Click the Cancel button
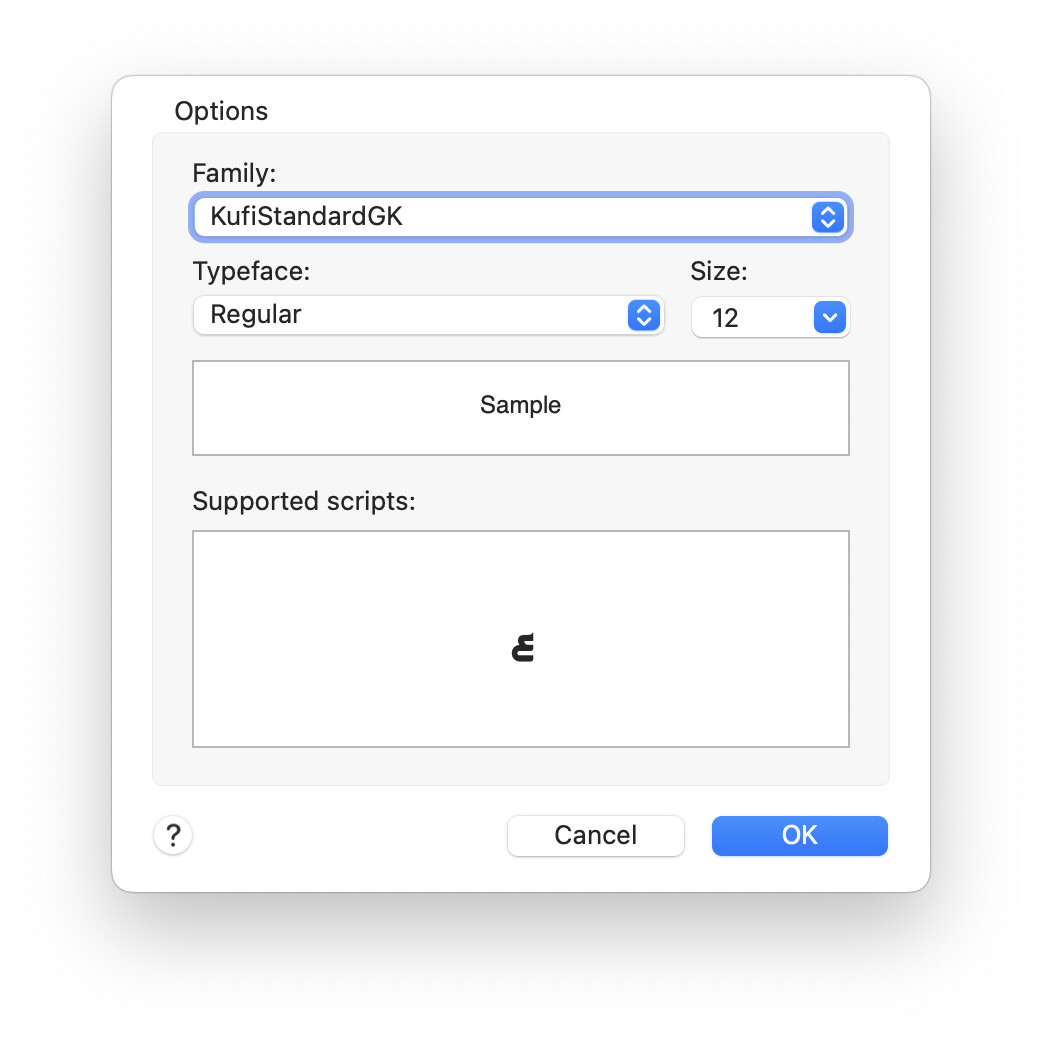 pyautogui.click(x=595, y=835)
